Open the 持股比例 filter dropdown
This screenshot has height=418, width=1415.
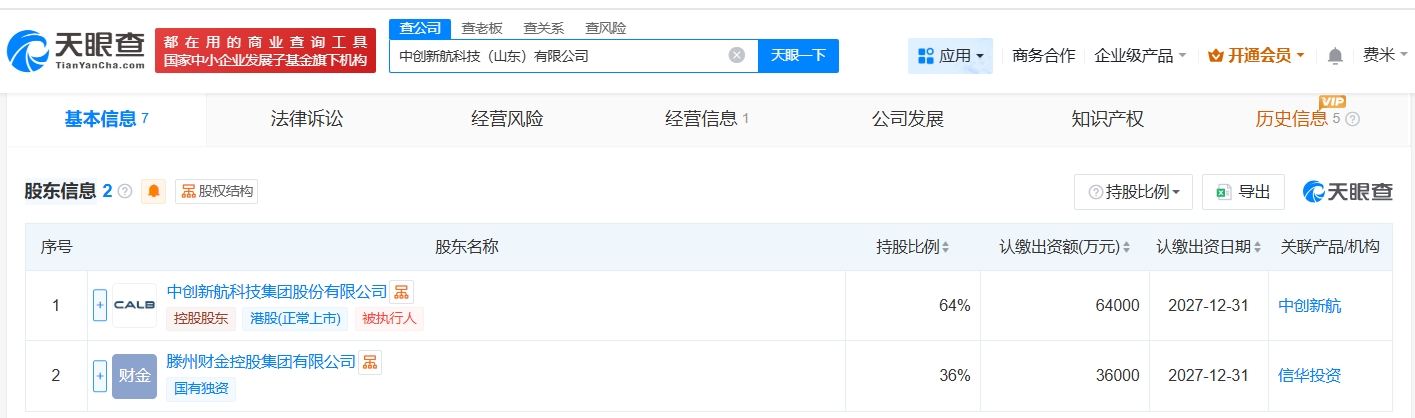point(1133,192)
